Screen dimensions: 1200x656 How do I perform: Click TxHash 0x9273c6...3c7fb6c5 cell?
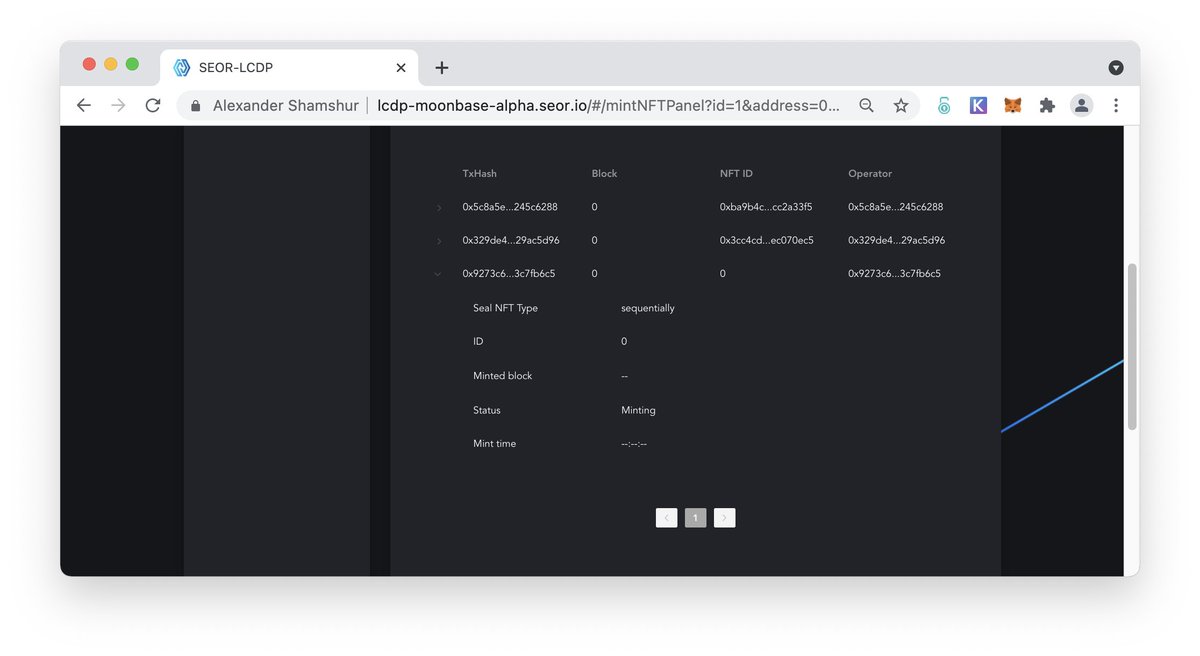click(508, 273)
